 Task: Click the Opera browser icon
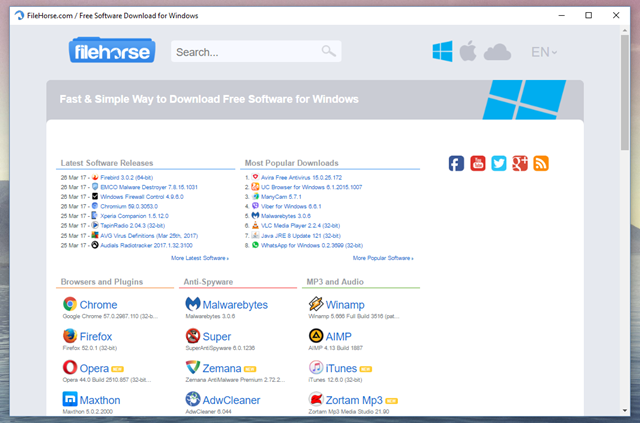[70, 367]
